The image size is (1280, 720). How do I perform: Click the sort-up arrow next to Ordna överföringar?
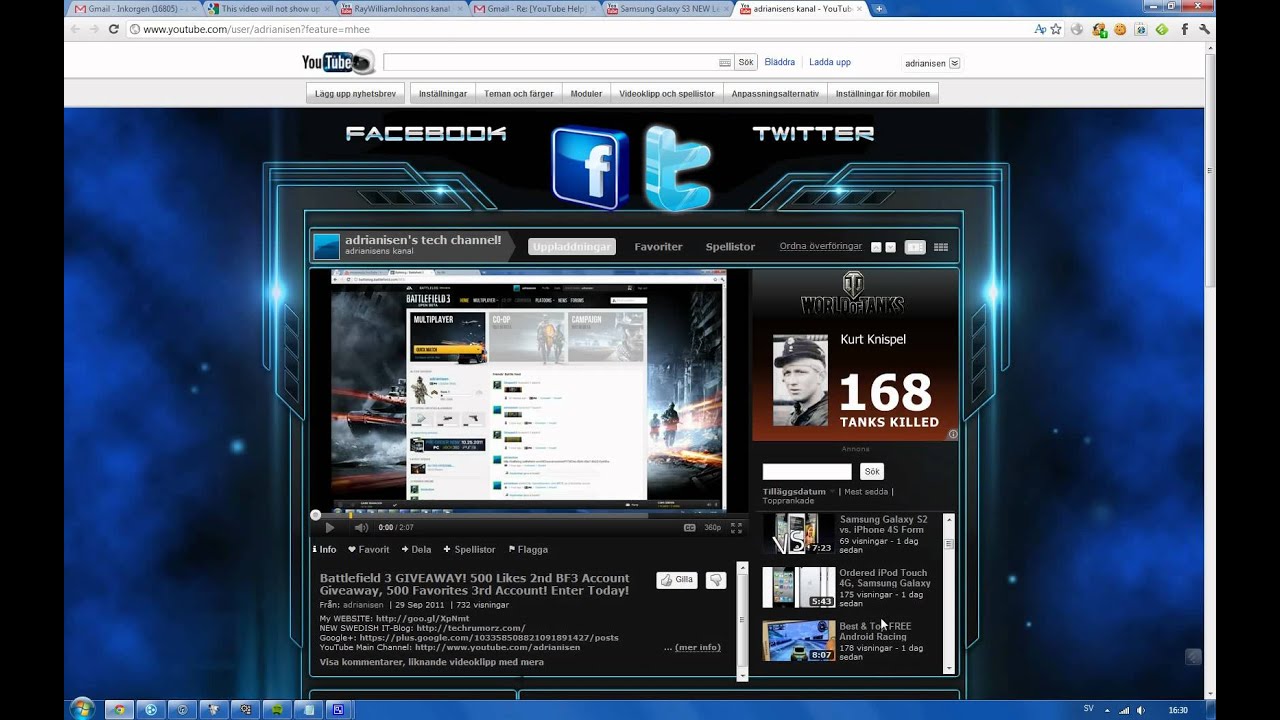(876, 247)
